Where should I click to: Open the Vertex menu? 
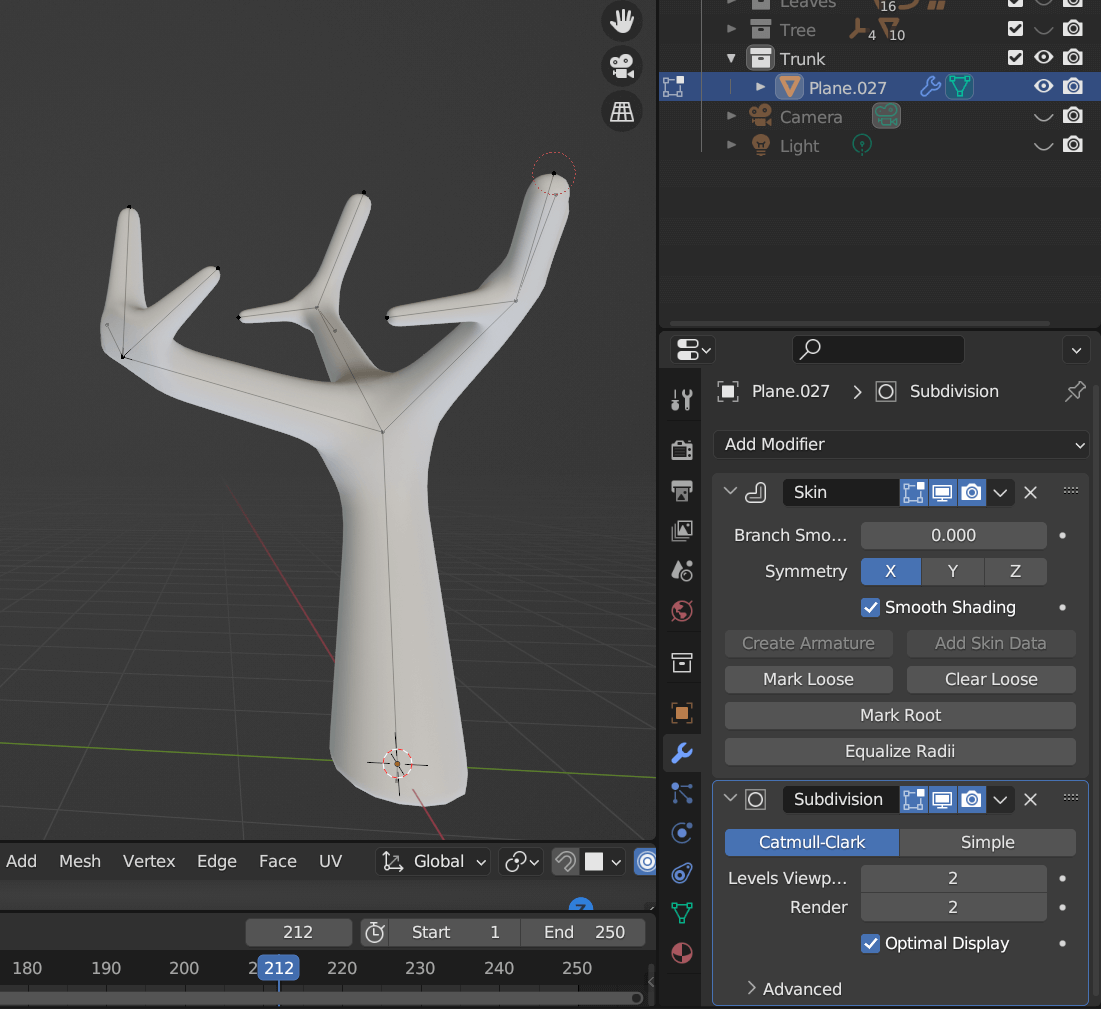pos(149,861)
